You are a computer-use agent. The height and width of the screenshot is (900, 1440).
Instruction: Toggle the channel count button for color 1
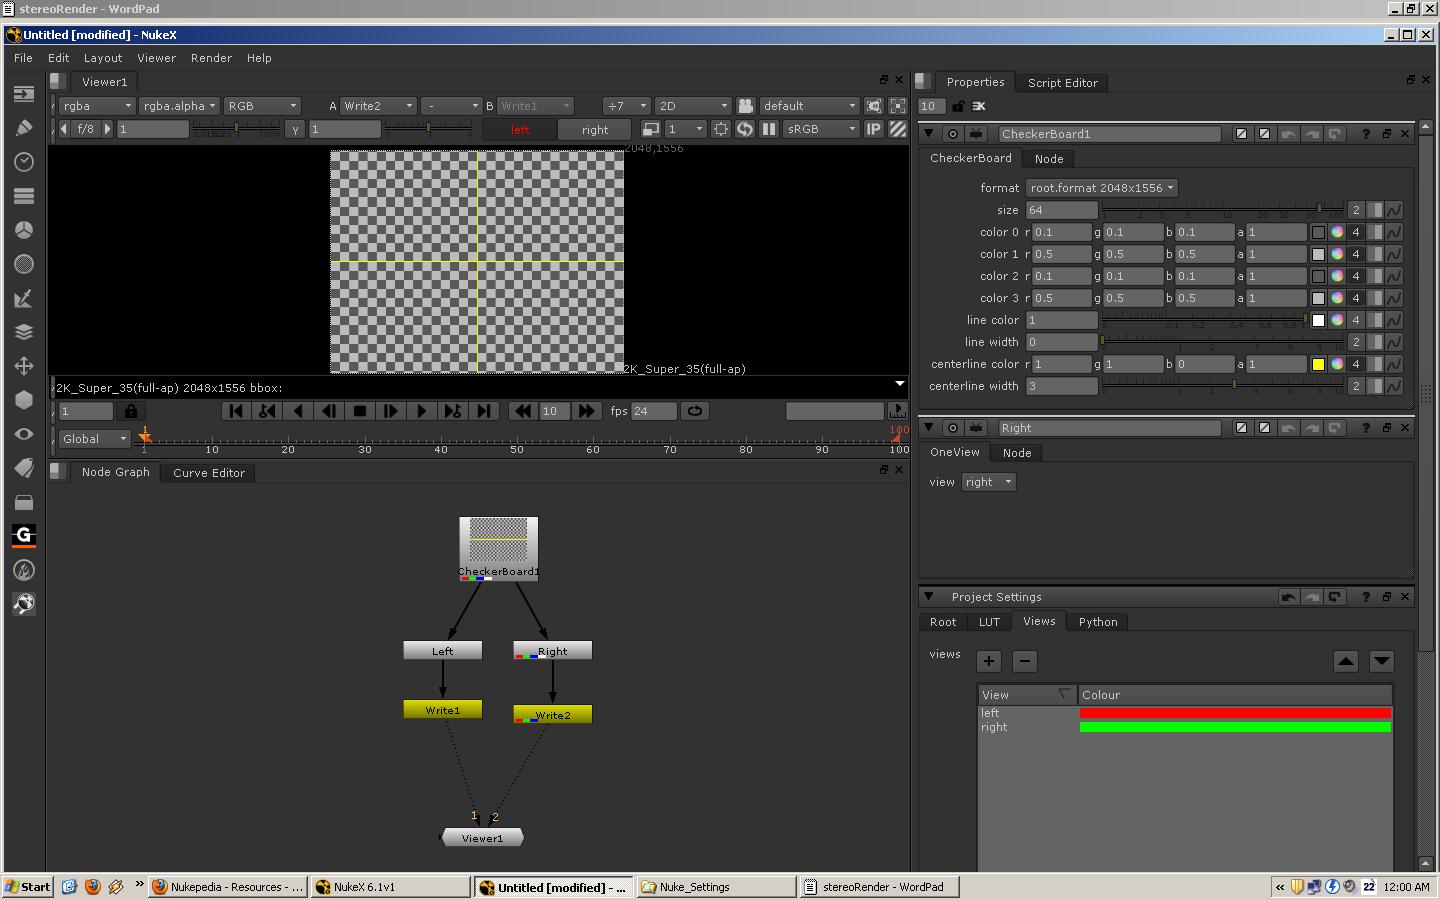(x=1356, y=254)
